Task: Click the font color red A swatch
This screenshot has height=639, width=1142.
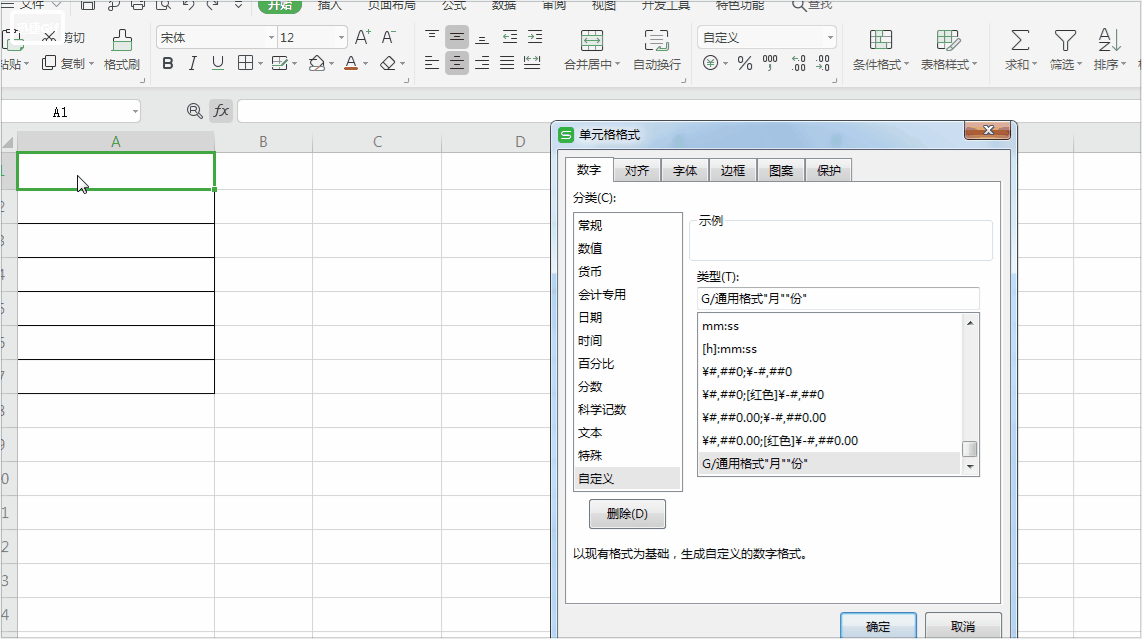Action: pyautogui.click(x=350, y=64)
